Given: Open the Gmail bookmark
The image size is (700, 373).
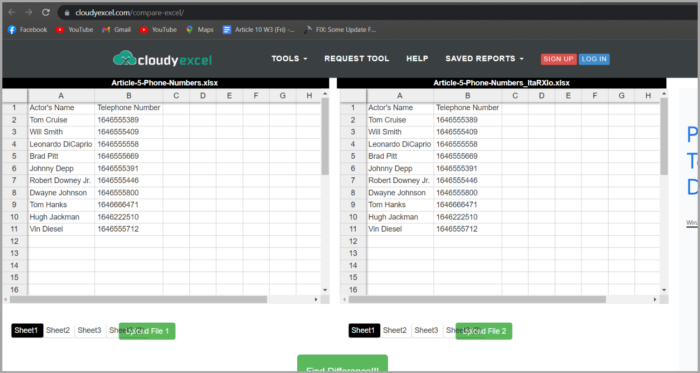Looking at the screenshot, I should tap(116, 30).
